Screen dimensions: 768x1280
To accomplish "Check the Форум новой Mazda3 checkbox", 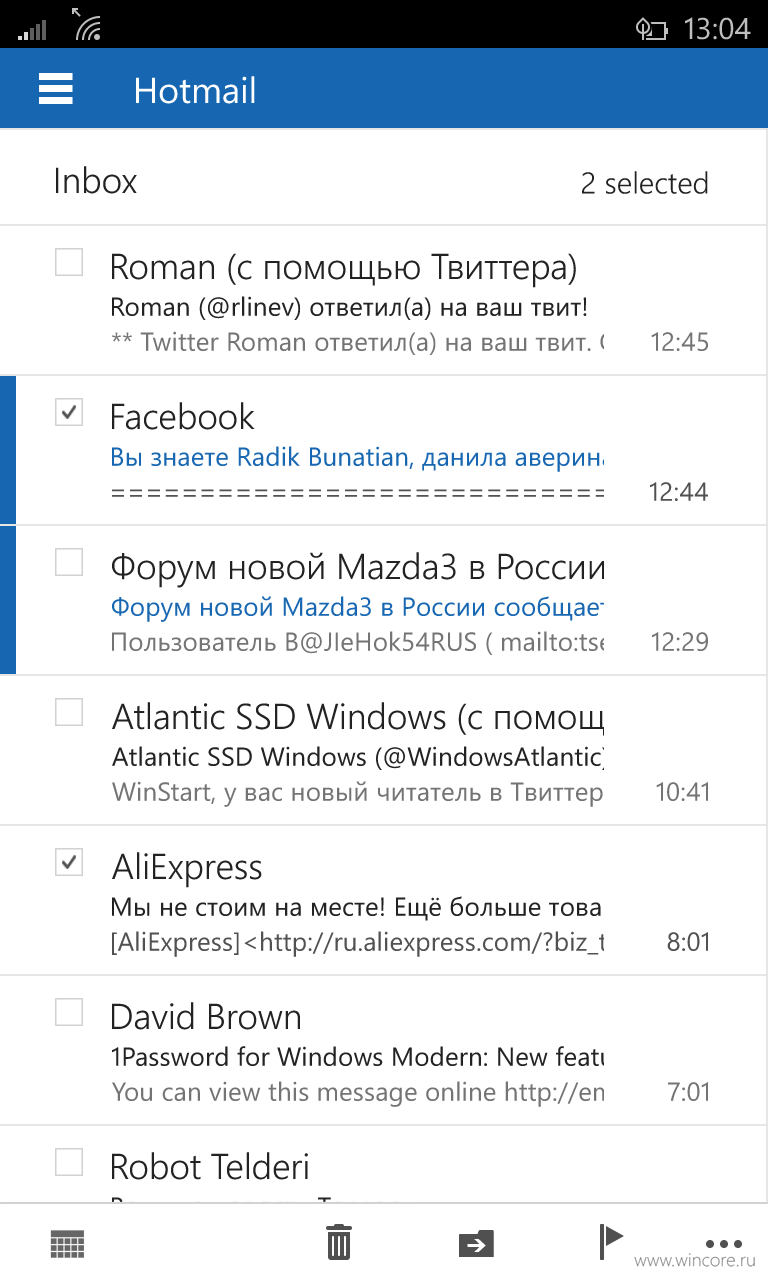I will [68, 562].
